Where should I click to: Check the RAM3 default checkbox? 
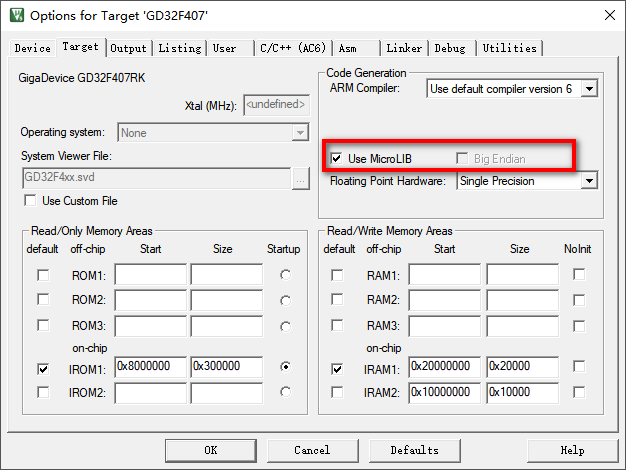pos(337,325)
